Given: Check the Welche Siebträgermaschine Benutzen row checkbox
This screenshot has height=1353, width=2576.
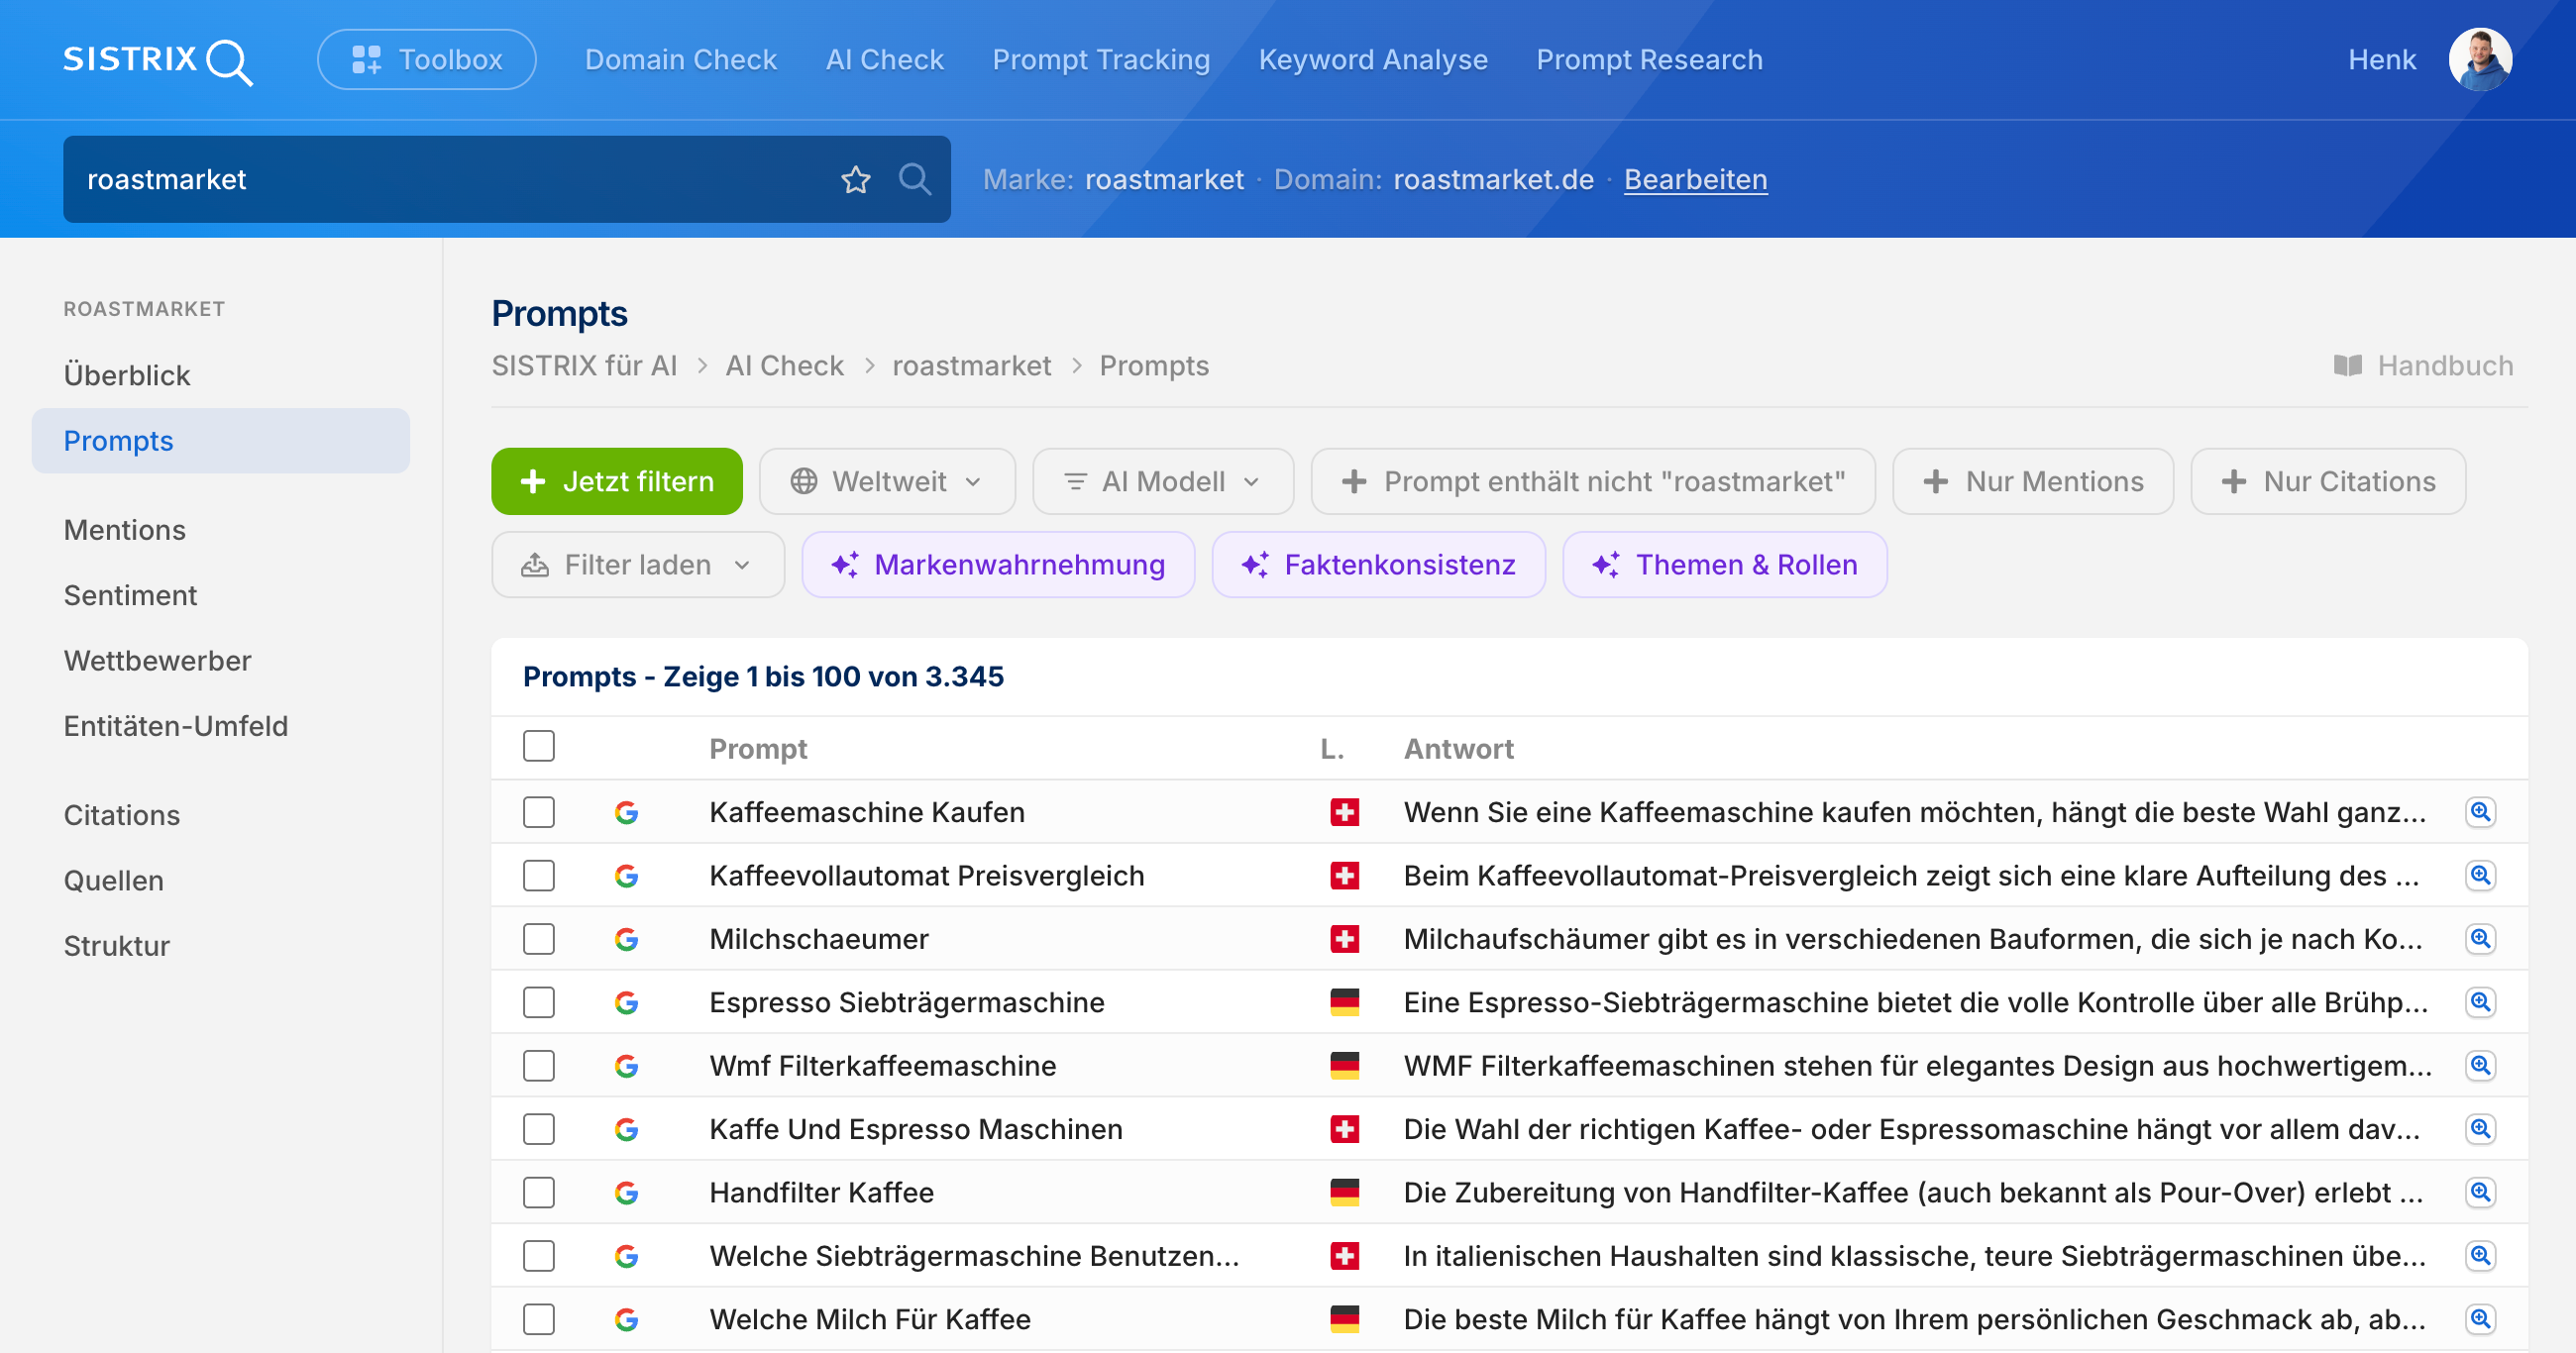Looking at the screenshot, I should [x=539, y=1256].
